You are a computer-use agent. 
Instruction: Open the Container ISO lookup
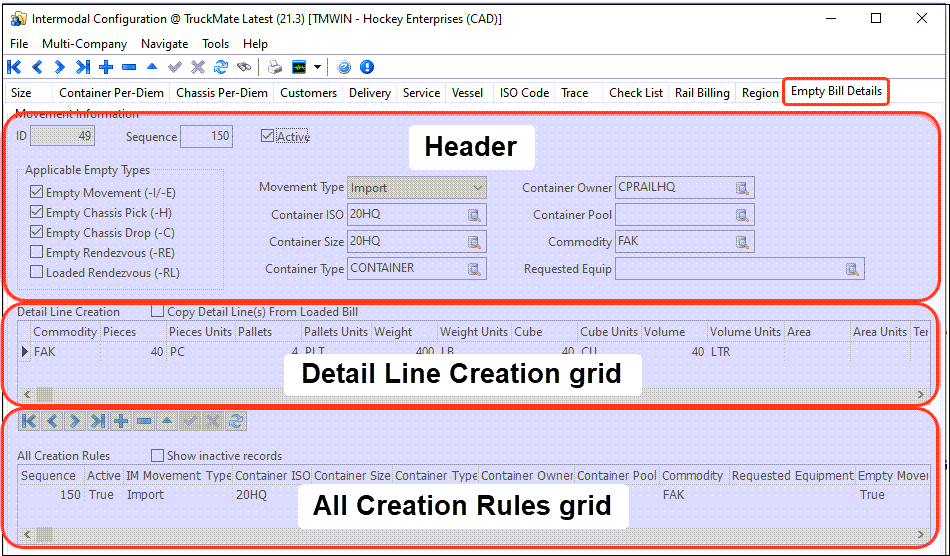(x=474, y=215)
